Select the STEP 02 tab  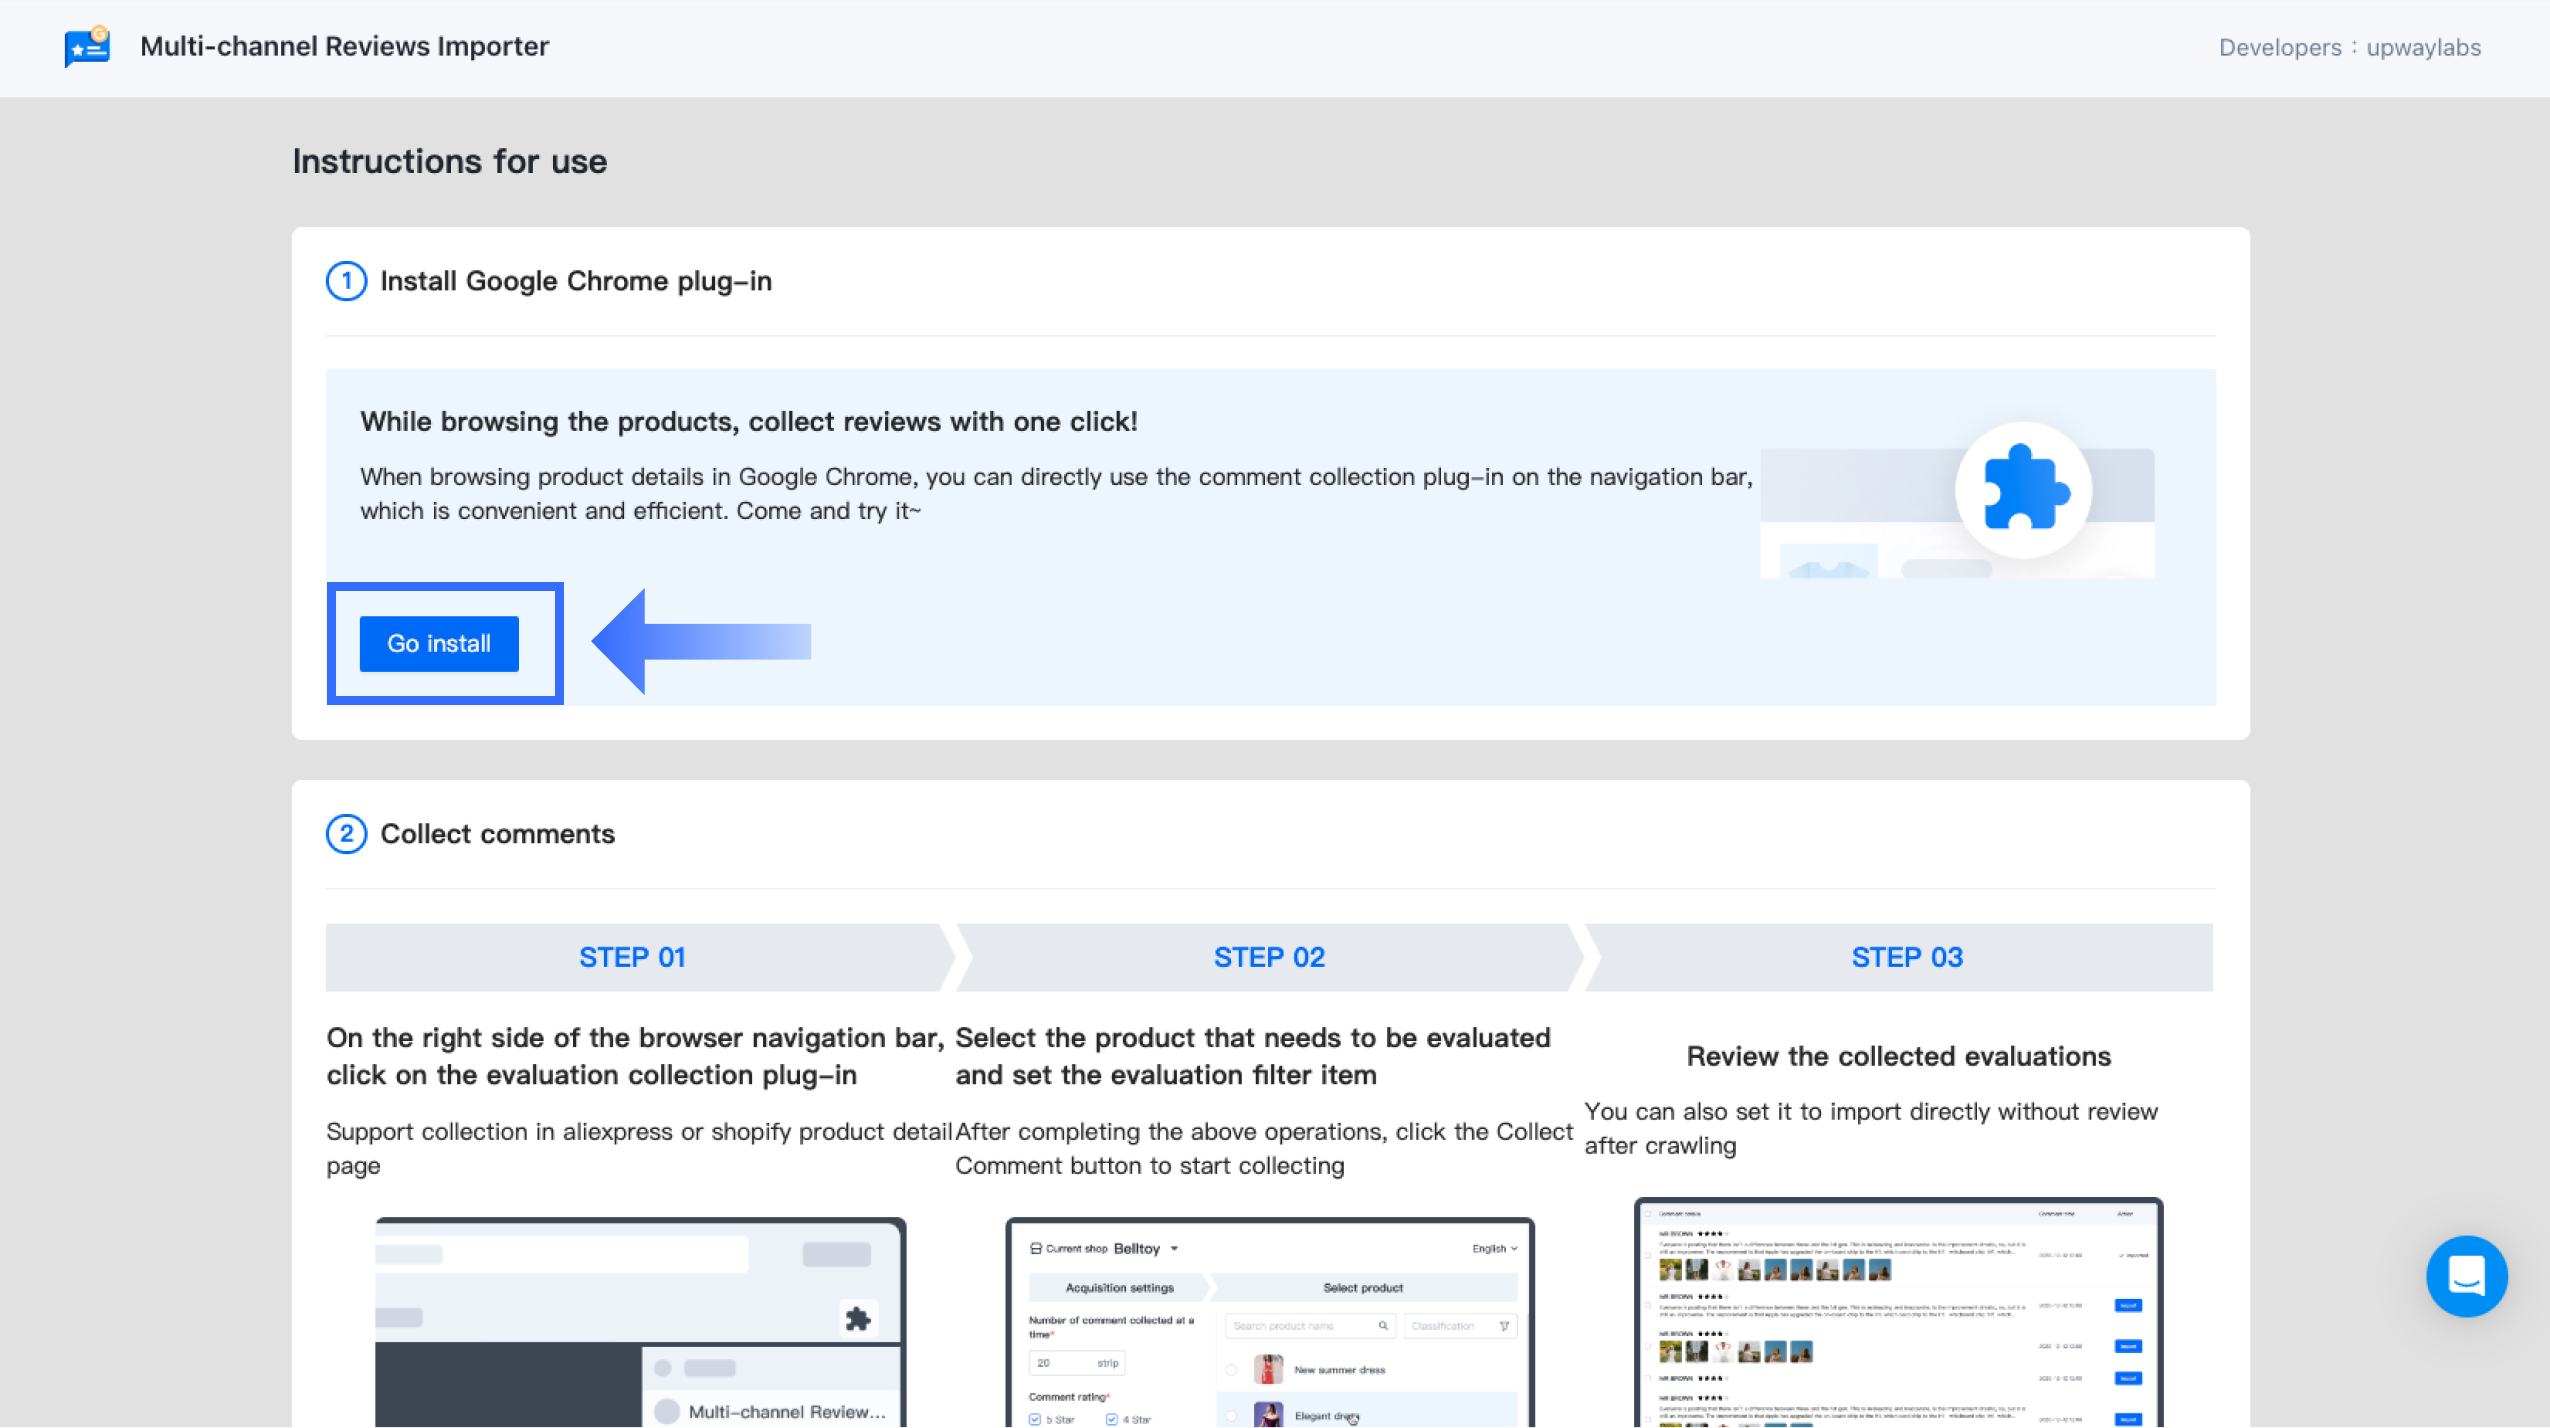point(1268,957)
